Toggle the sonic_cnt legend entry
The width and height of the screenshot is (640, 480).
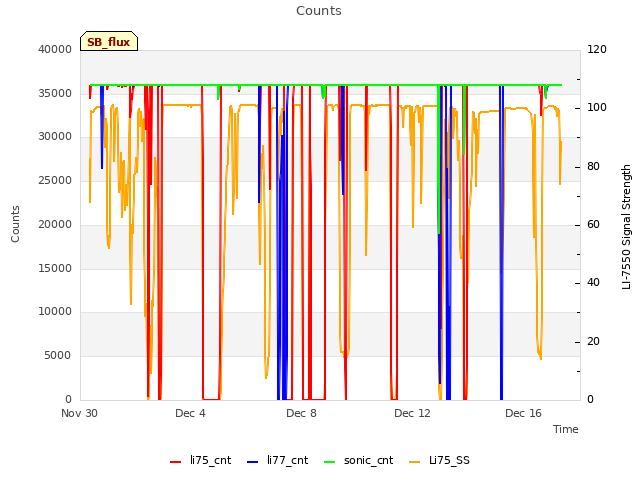(x=358, y=461)
